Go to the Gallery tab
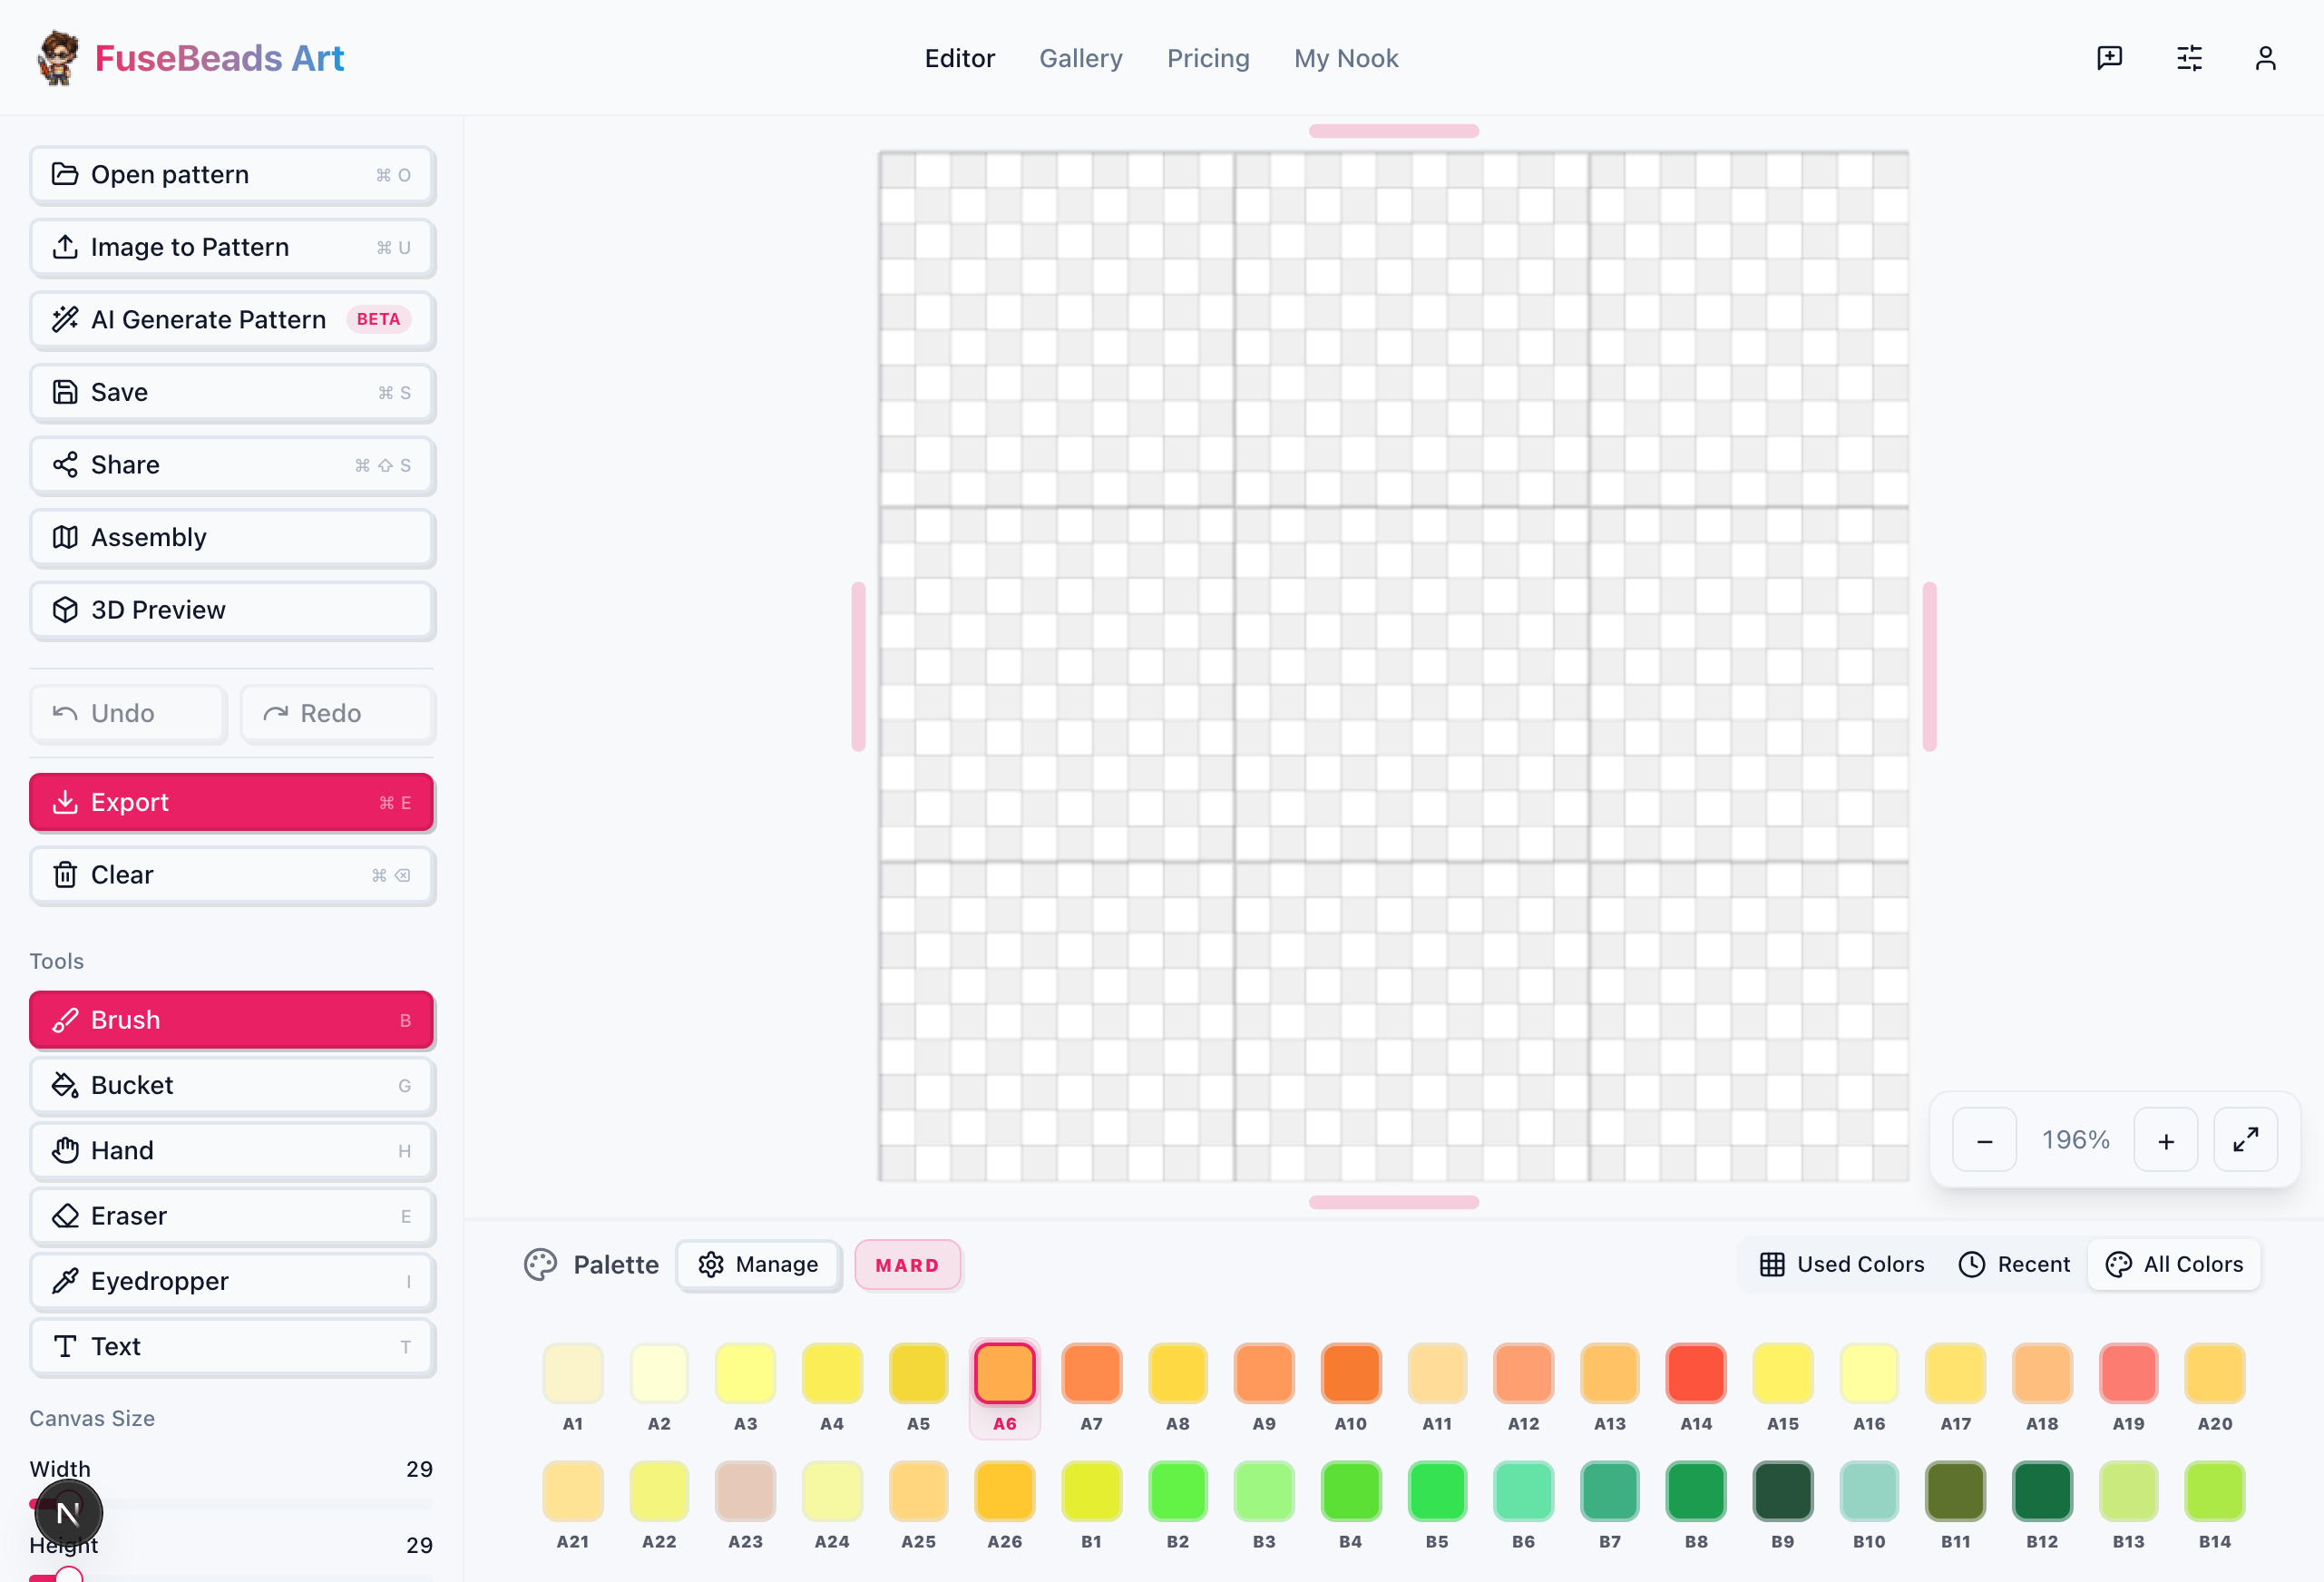The height and width of the screenshot is (1582, 2324). [1081, 58]
